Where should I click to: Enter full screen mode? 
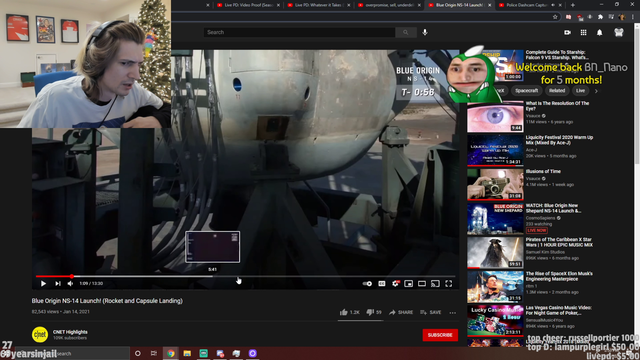(449, 284)
